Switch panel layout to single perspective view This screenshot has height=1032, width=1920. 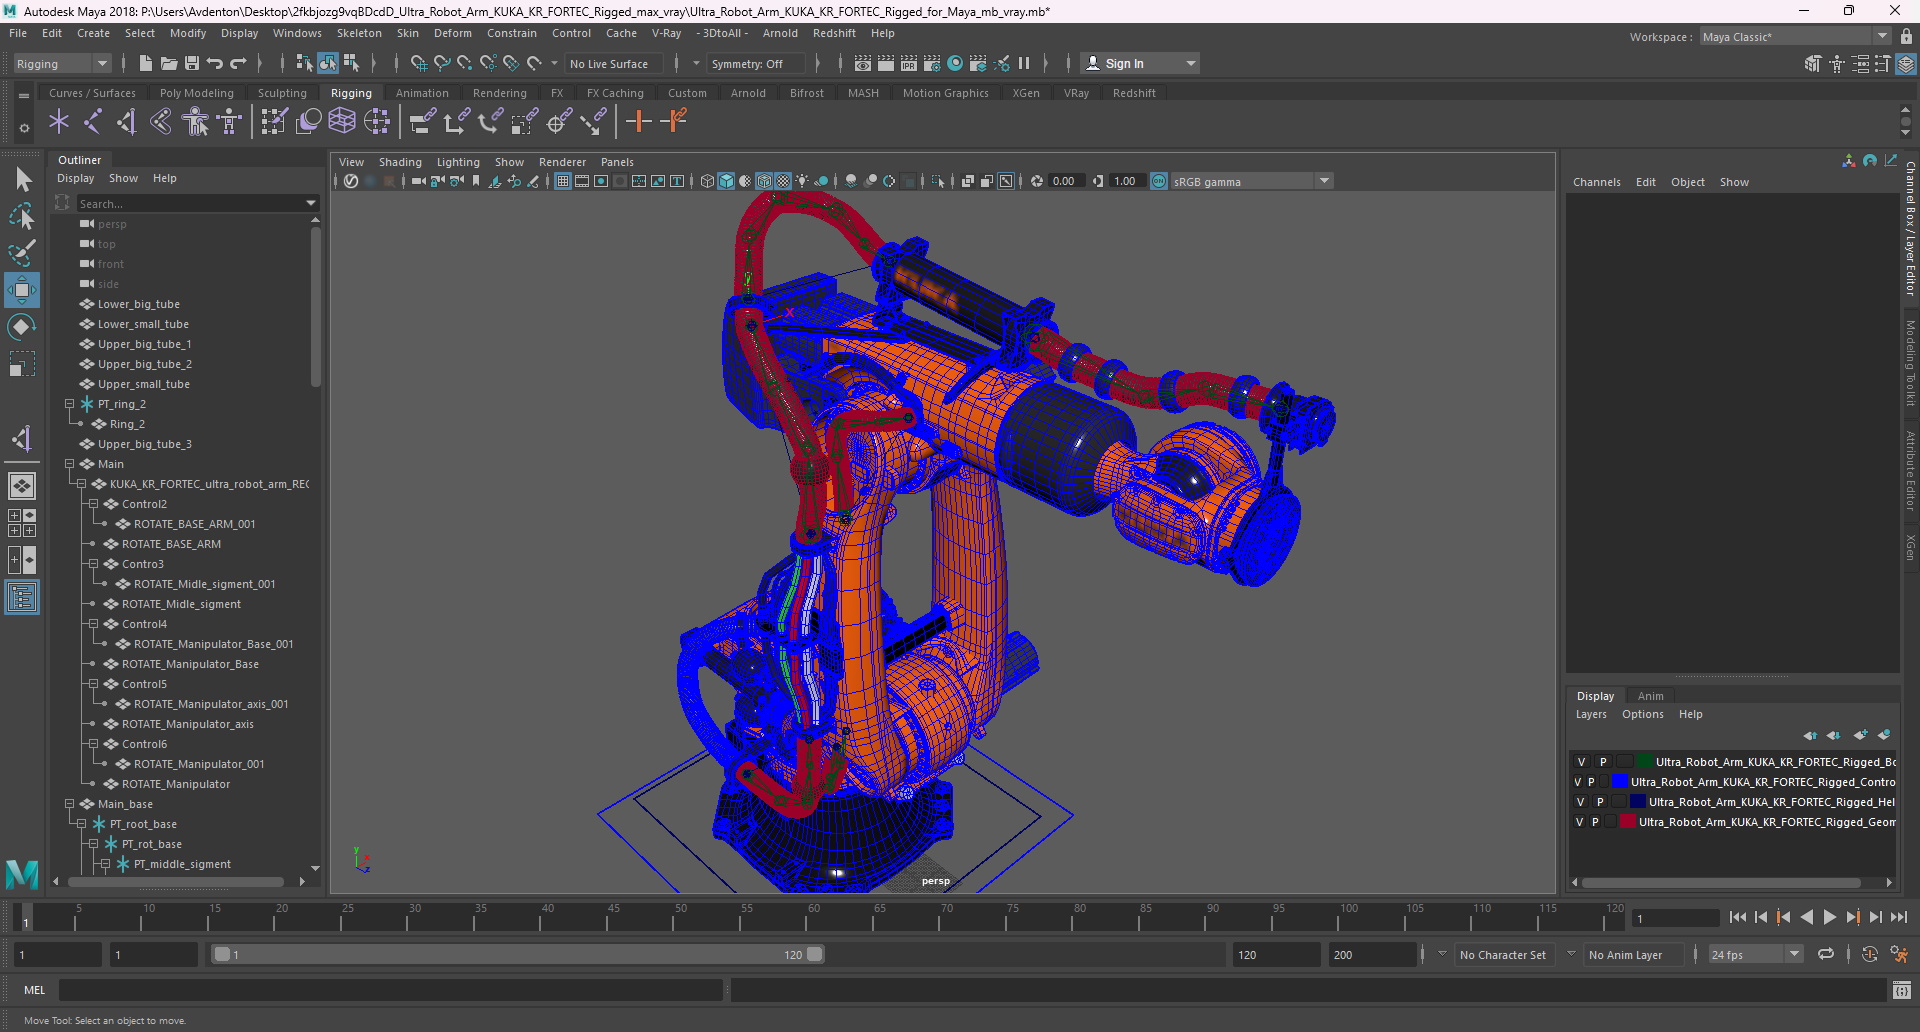click(22, 486)
